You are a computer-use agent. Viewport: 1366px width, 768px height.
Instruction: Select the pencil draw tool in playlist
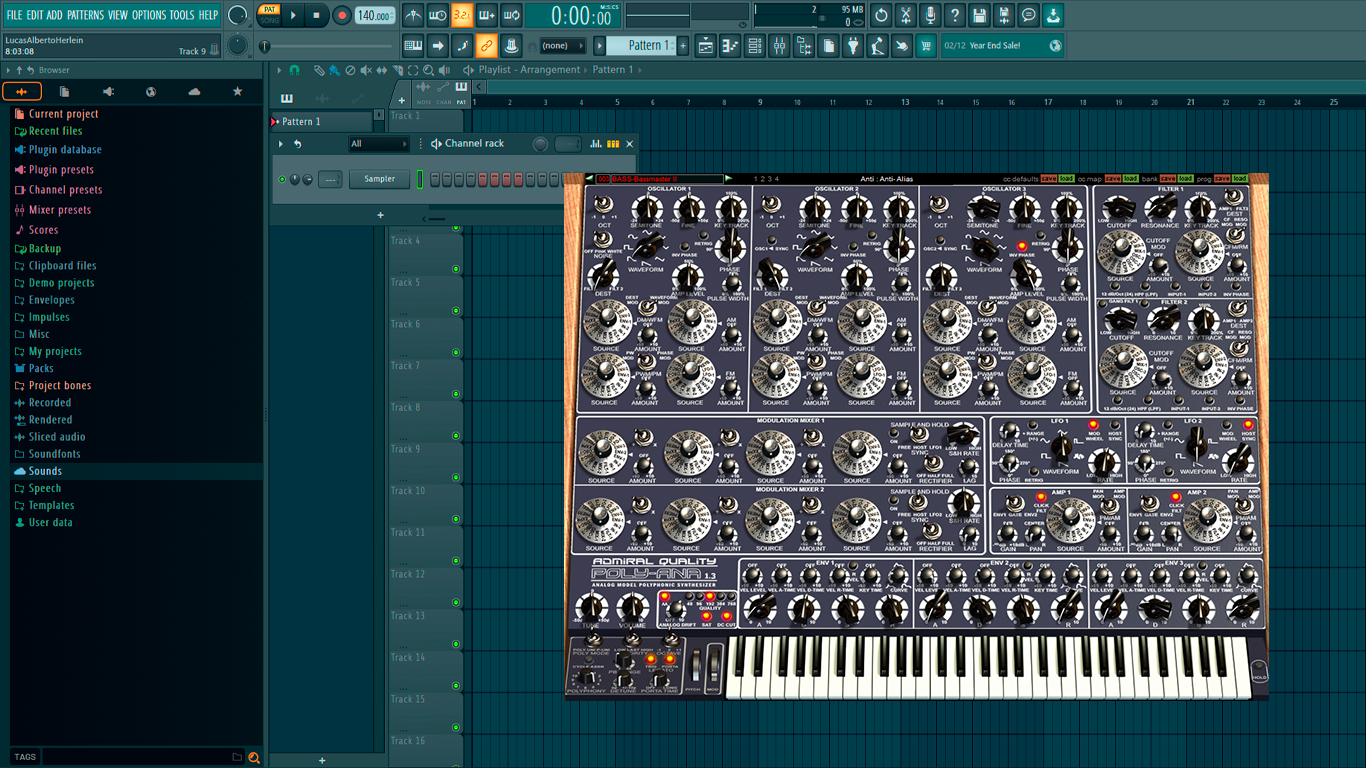click(x=319, y=70)
